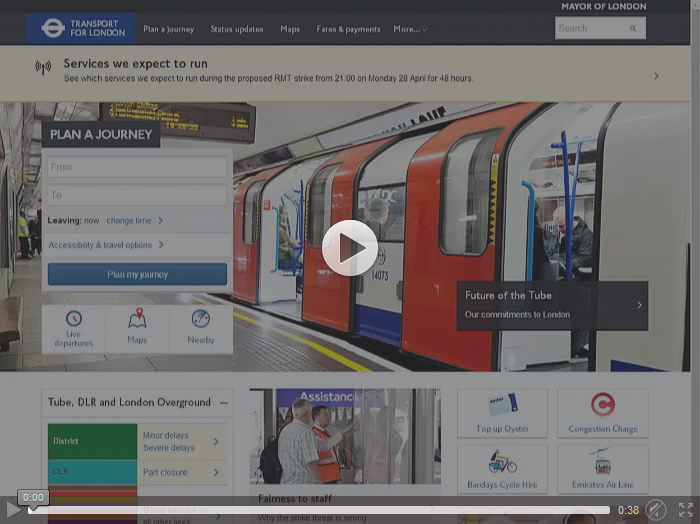
Task: Click the Top up Oyster card icon
Action: pos(503,404)
